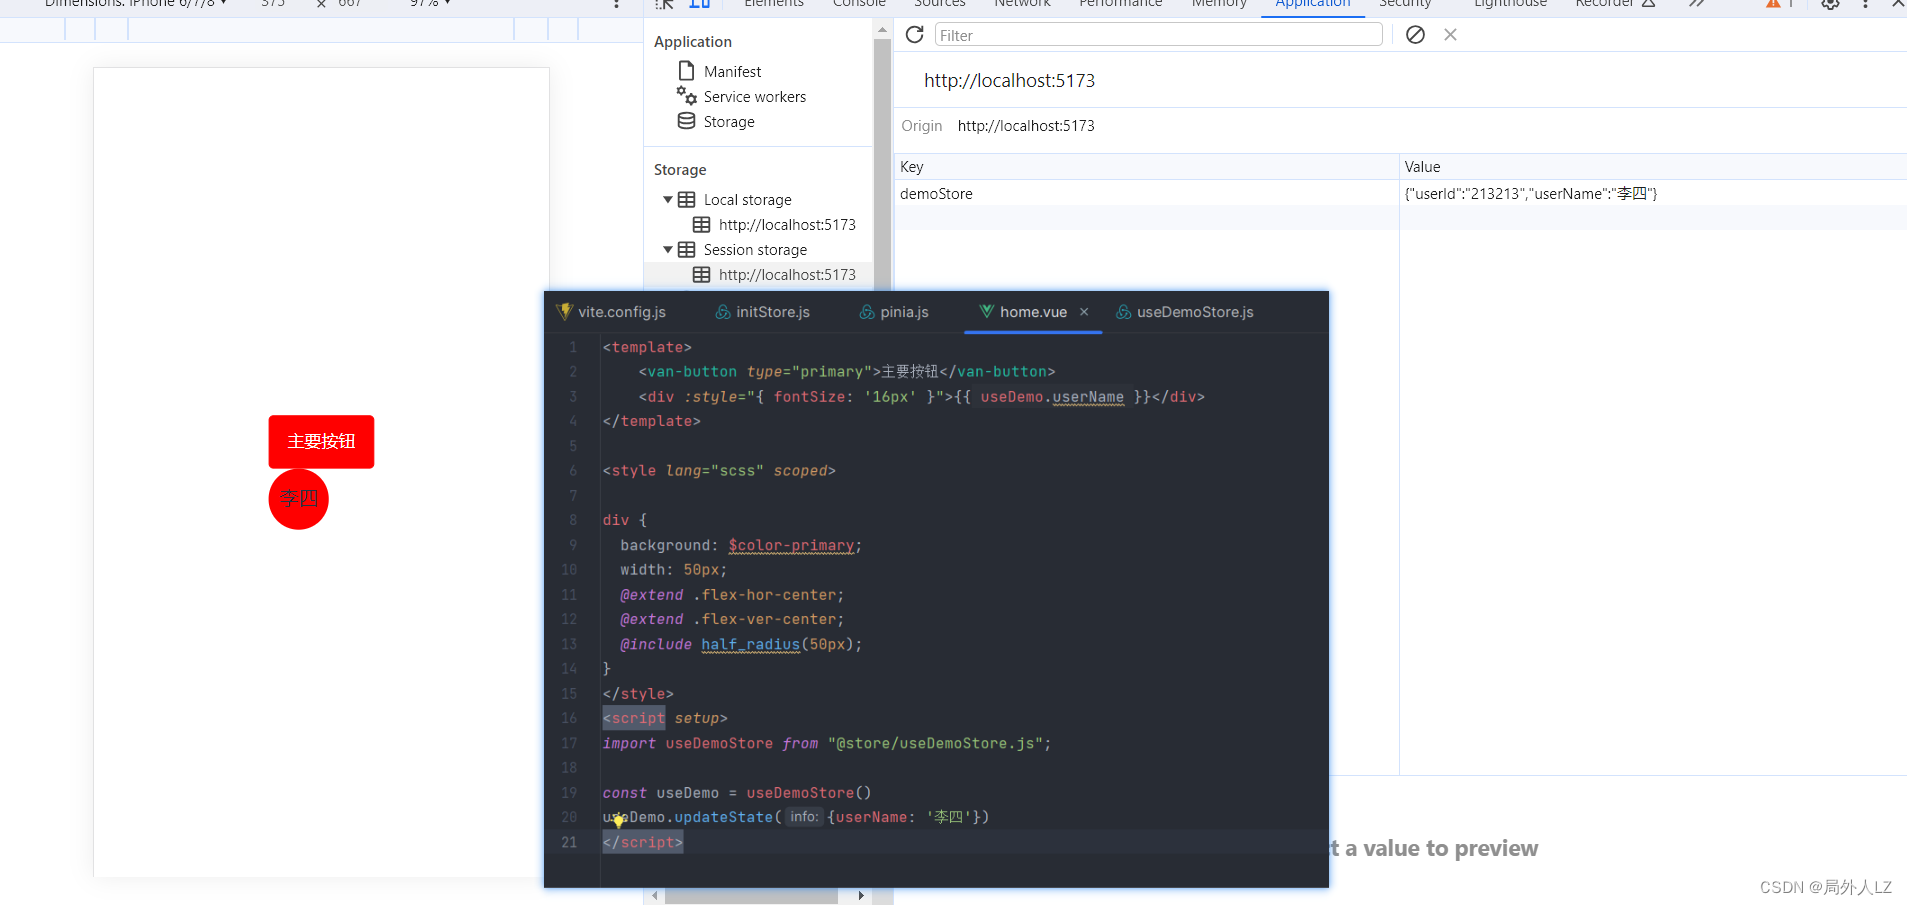Open the Manifest item in the Application sidebar

732,72
